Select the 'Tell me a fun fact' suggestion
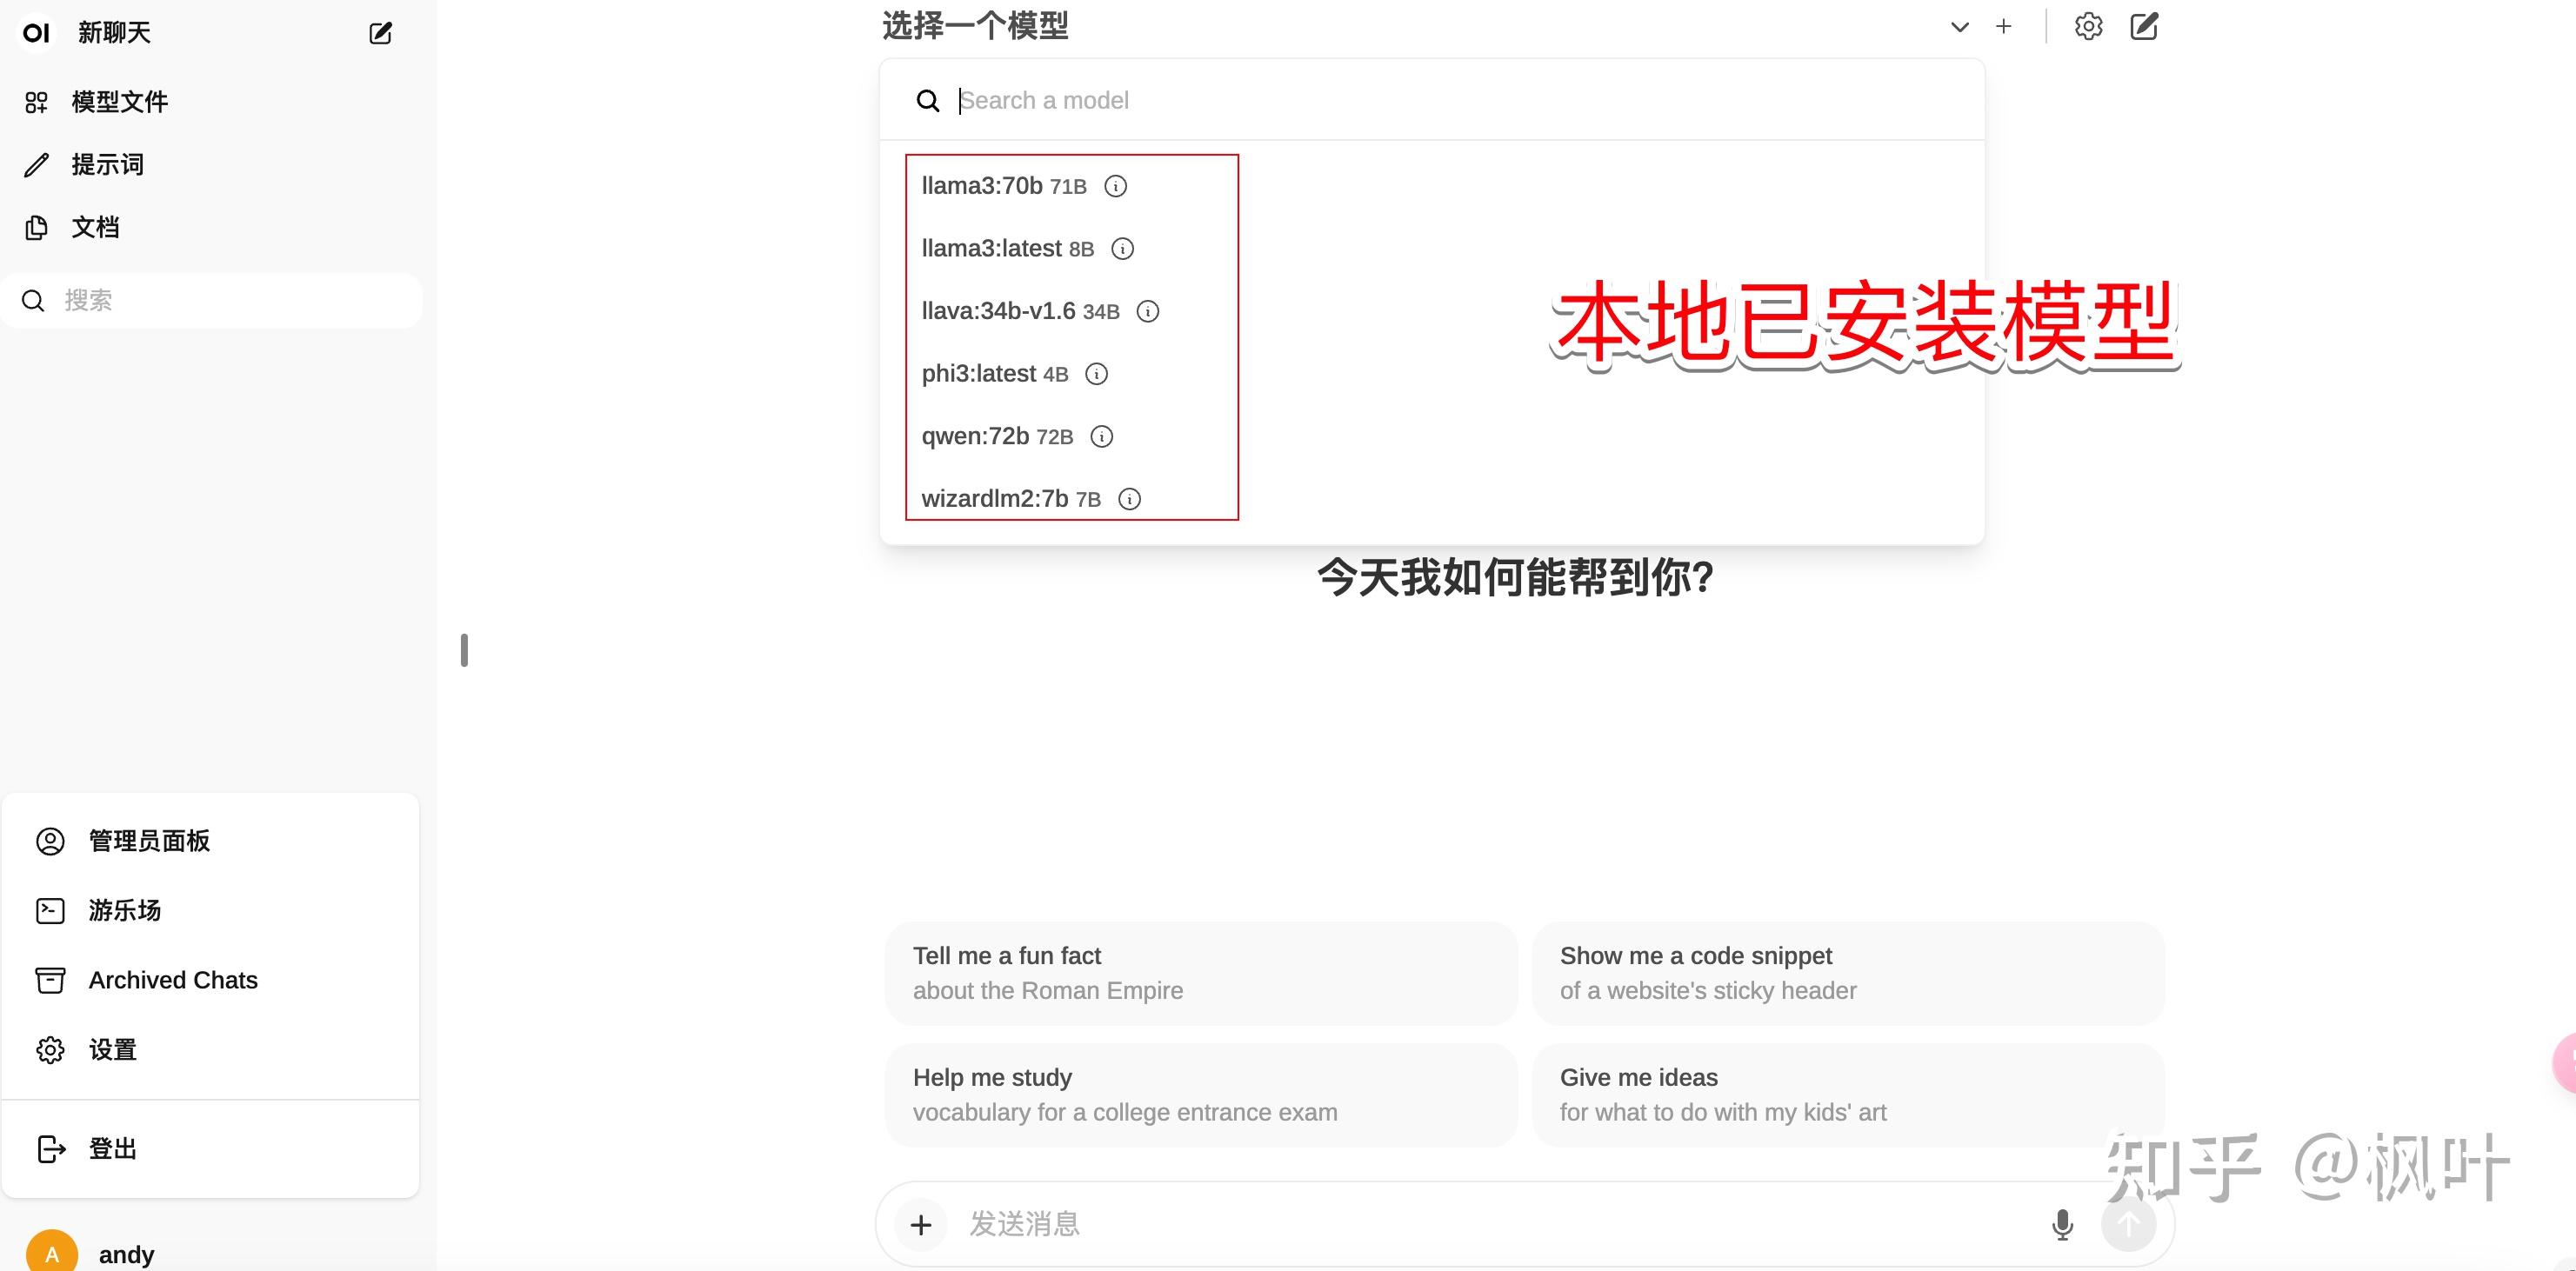Image resolution: width=2576 pixels, height=1271 pixels. [1200, 972]
